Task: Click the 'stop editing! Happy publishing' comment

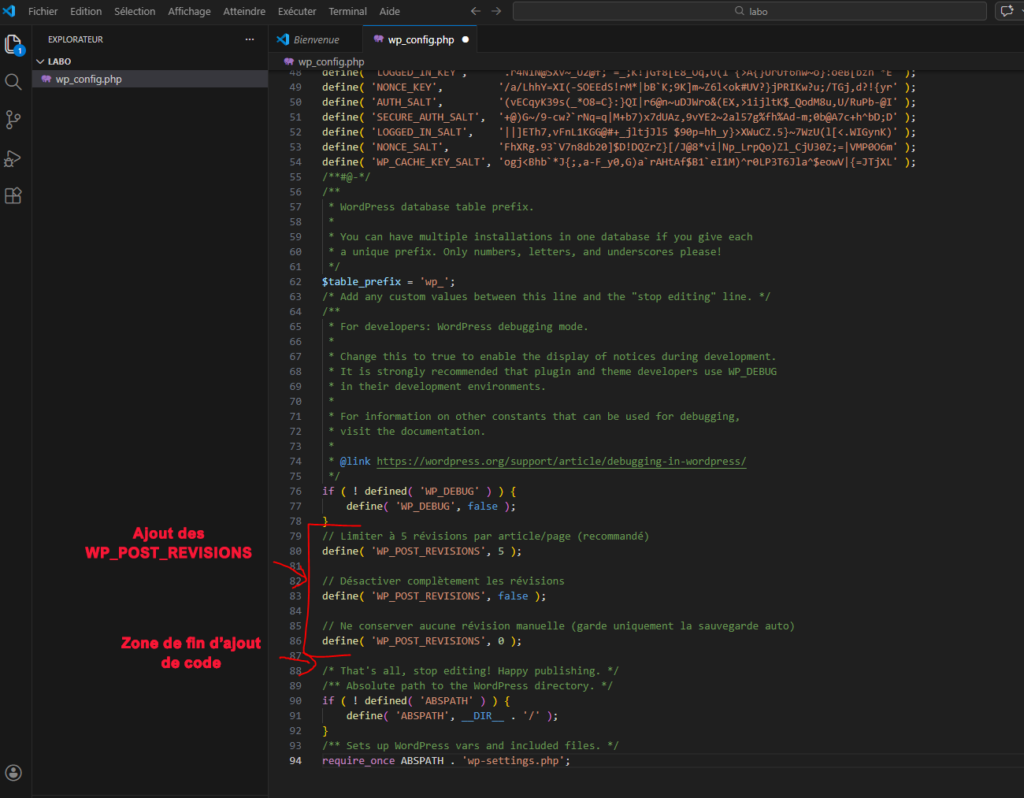Action: 470,671
